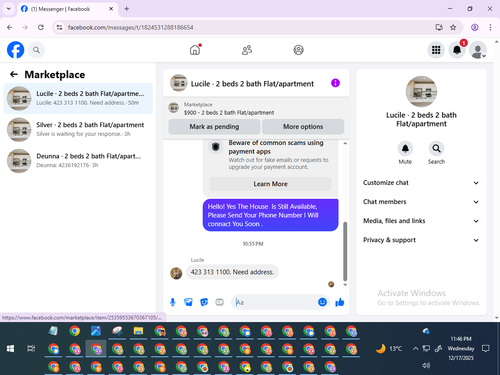Open the purple conversation information icon

(x=335, y=83)
